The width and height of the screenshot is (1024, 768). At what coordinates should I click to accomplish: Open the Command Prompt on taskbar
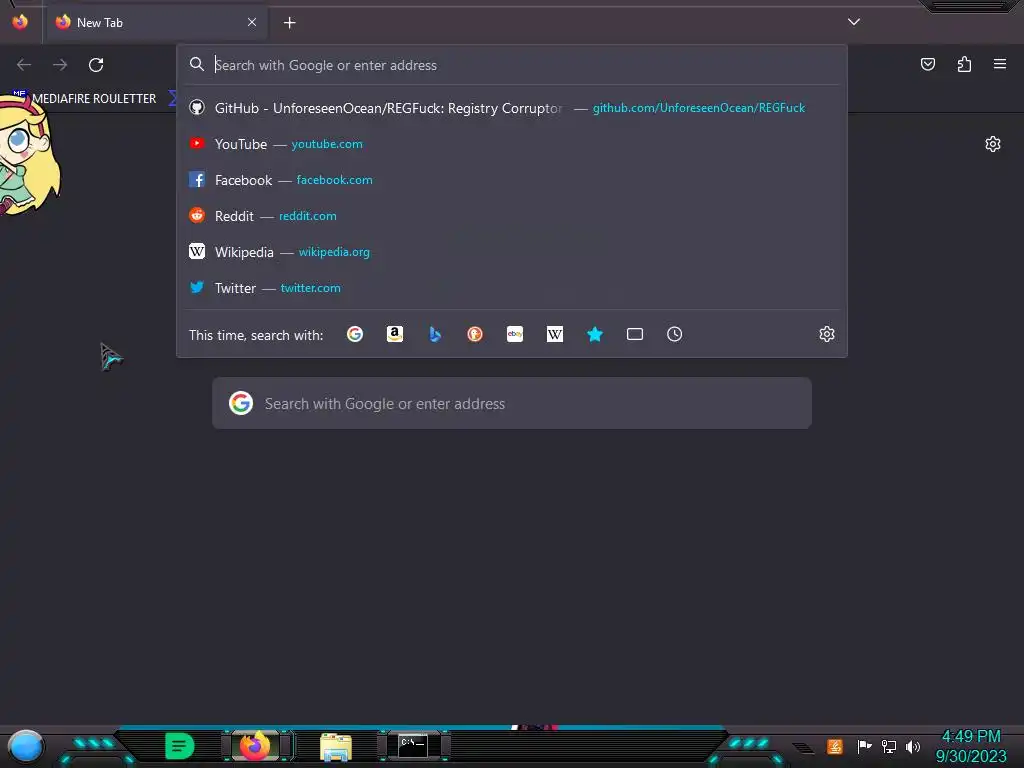(x=413, y=746)
